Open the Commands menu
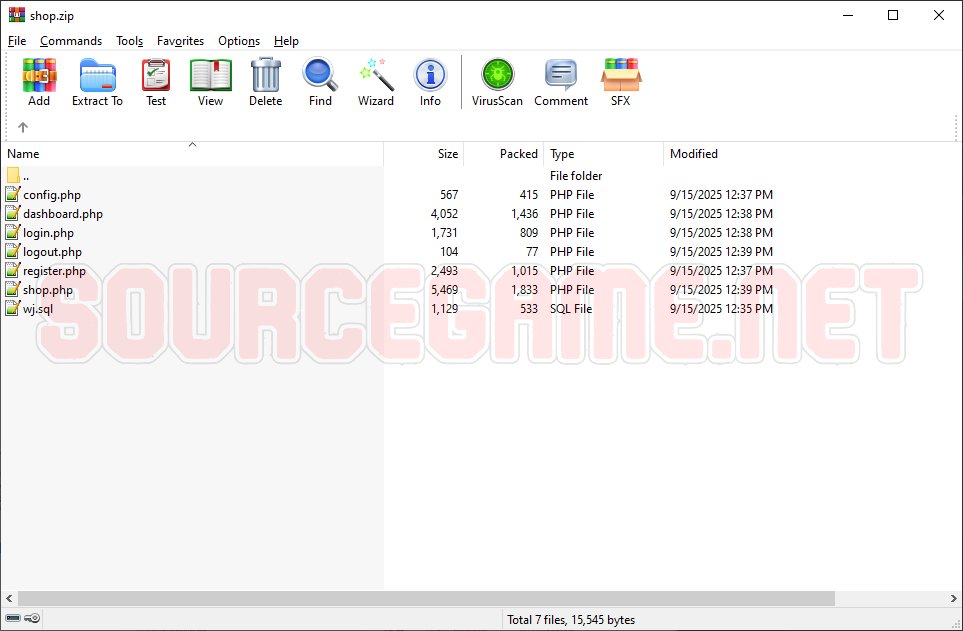The width and height of the screenshot is (963, 631). (71, 41)
